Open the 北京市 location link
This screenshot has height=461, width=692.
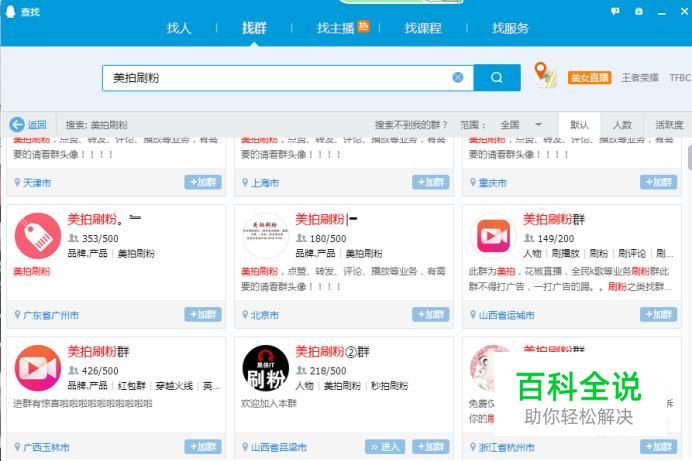tap(265, 315)
